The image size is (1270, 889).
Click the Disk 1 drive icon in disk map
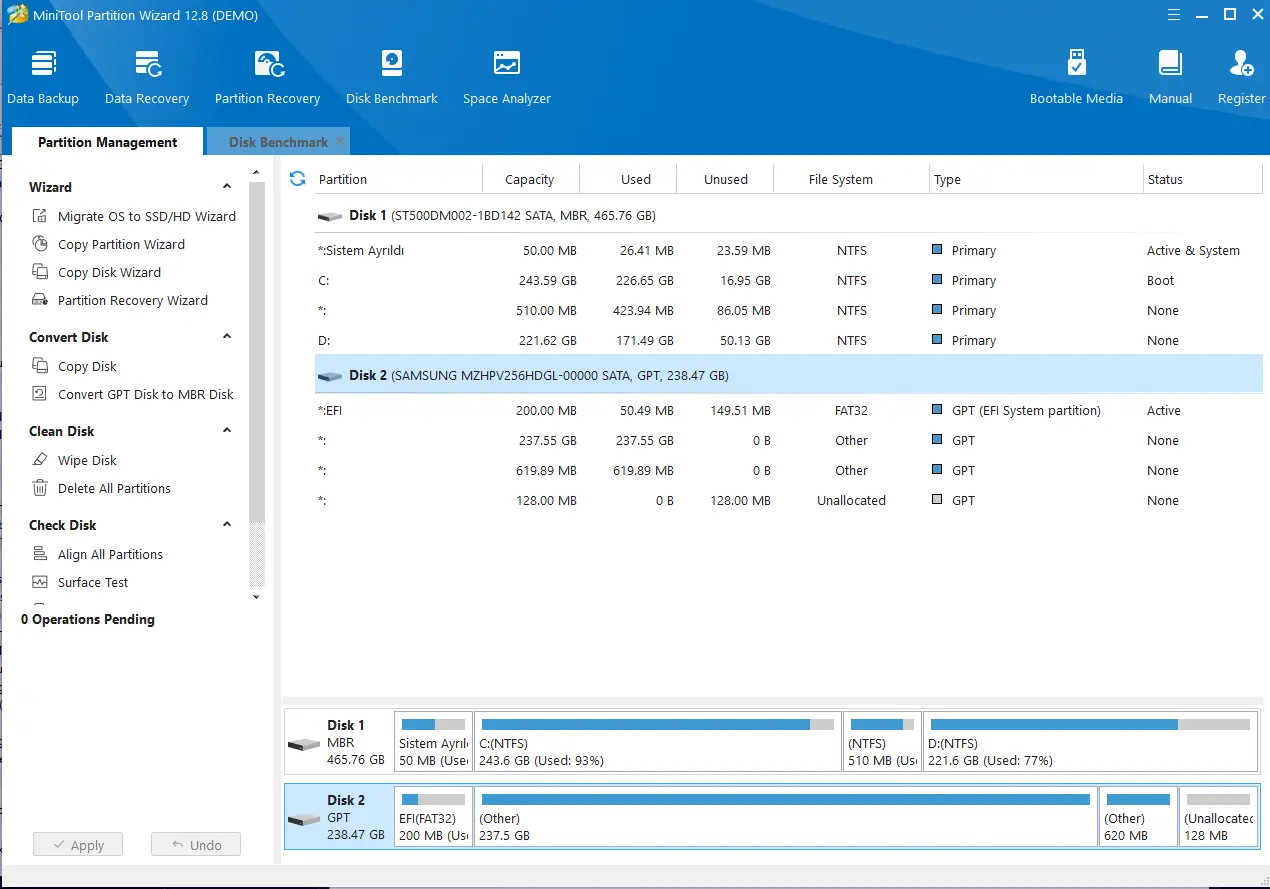[x=303, y=745]
